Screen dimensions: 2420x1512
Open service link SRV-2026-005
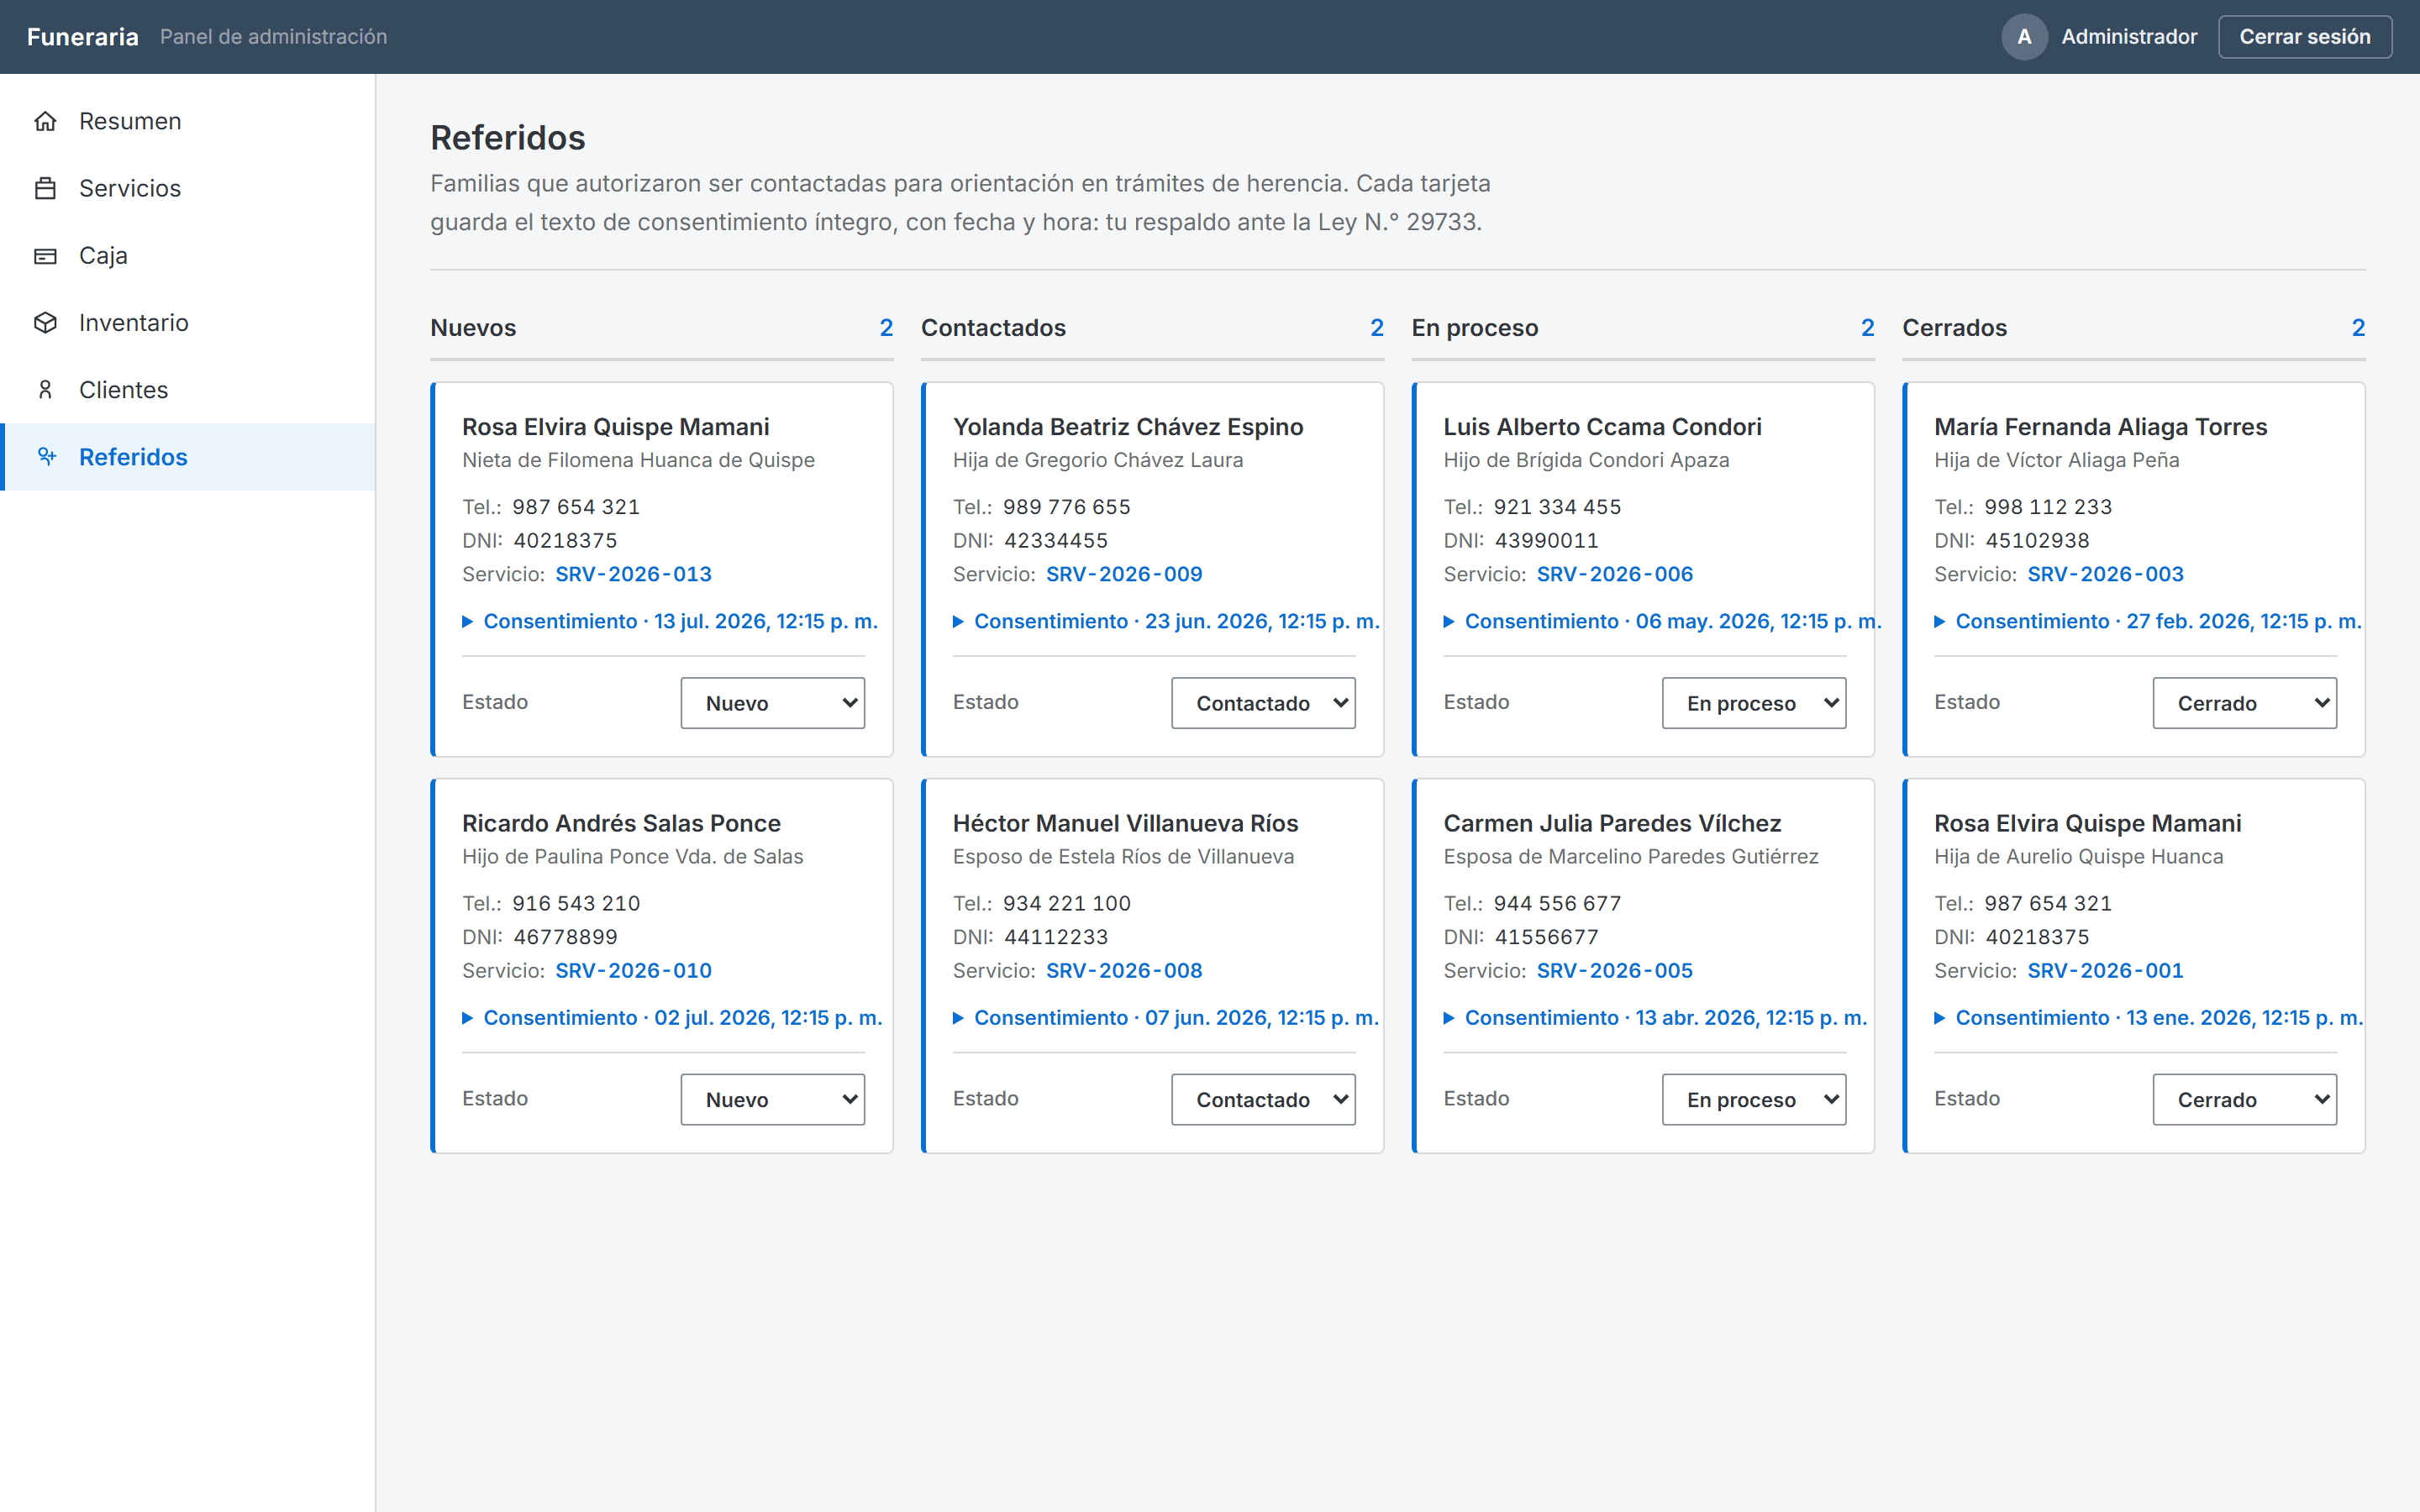tap(1614, 970)
